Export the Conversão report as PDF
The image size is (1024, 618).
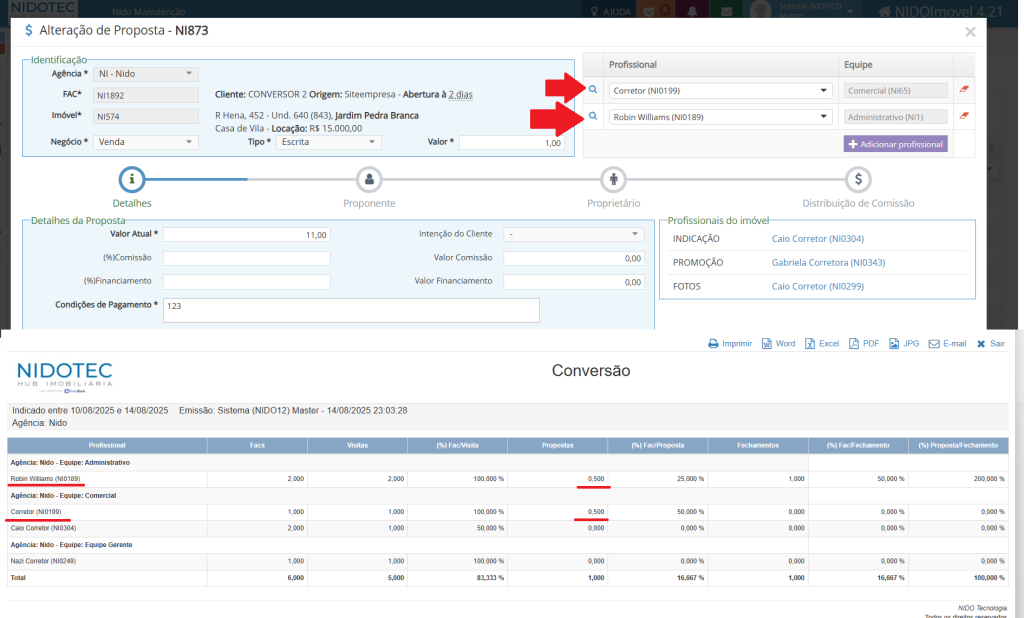click(x=864, y=343)
